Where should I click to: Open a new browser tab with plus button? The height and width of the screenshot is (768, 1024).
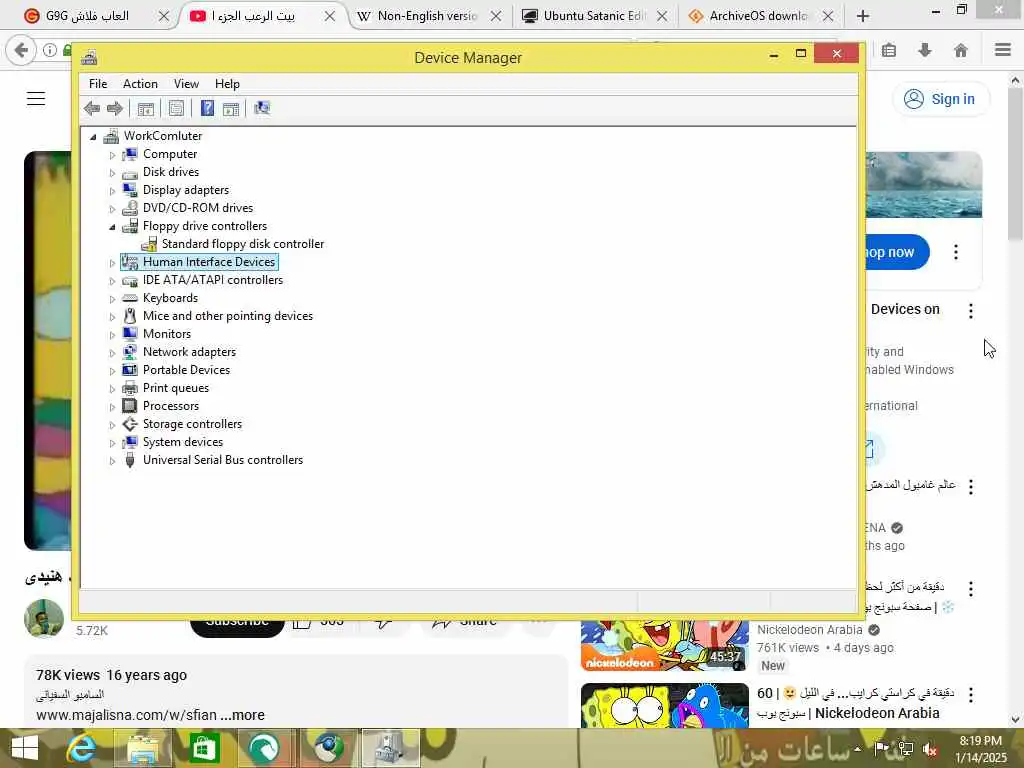click(863, 16)
